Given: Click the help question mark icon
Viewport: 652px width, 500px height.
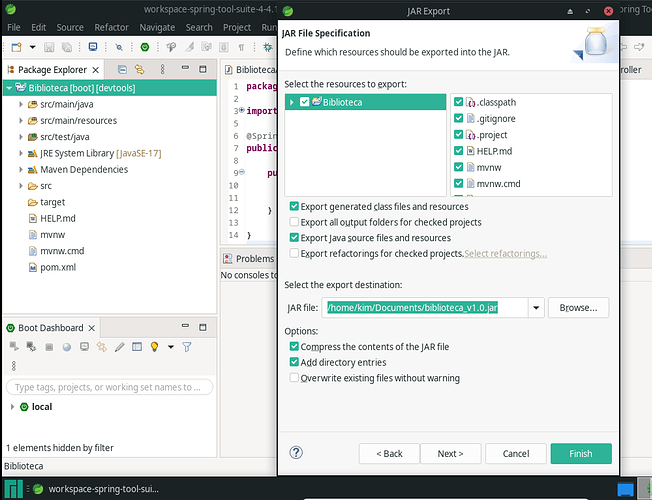Looking at the screenshot, I should coord(296,452).
